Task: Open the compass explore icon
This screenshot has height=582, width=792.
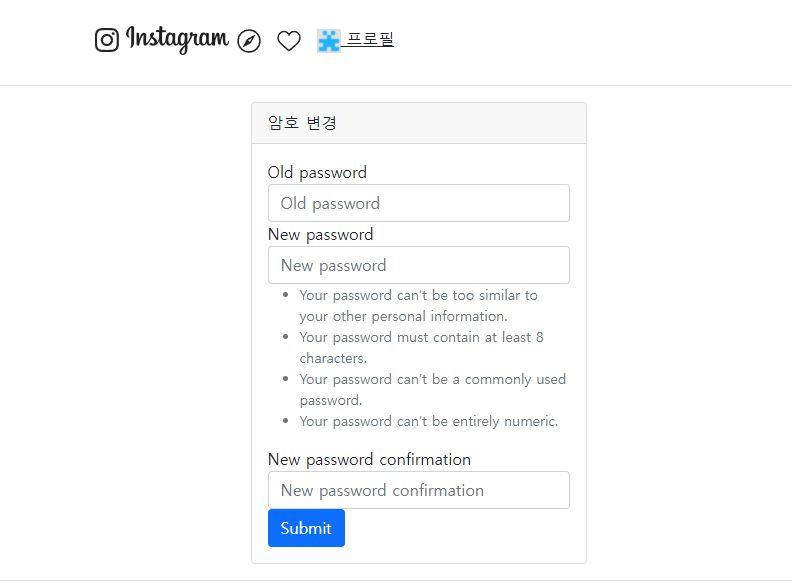Action: tap(249, 41)
